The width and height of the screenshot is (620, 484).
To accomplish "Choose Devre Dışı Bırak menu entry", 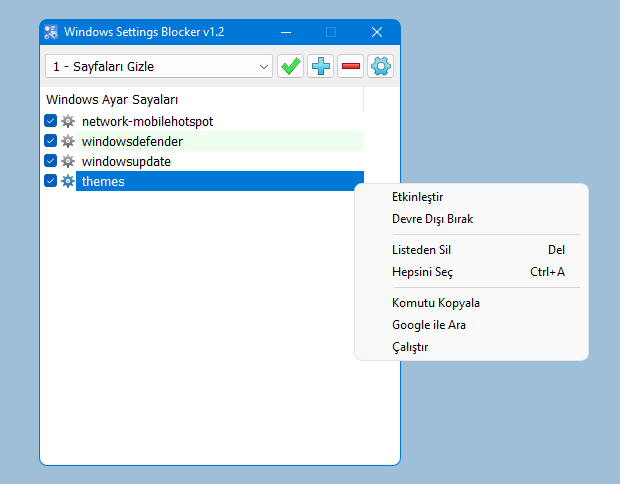I will [471, 219].
